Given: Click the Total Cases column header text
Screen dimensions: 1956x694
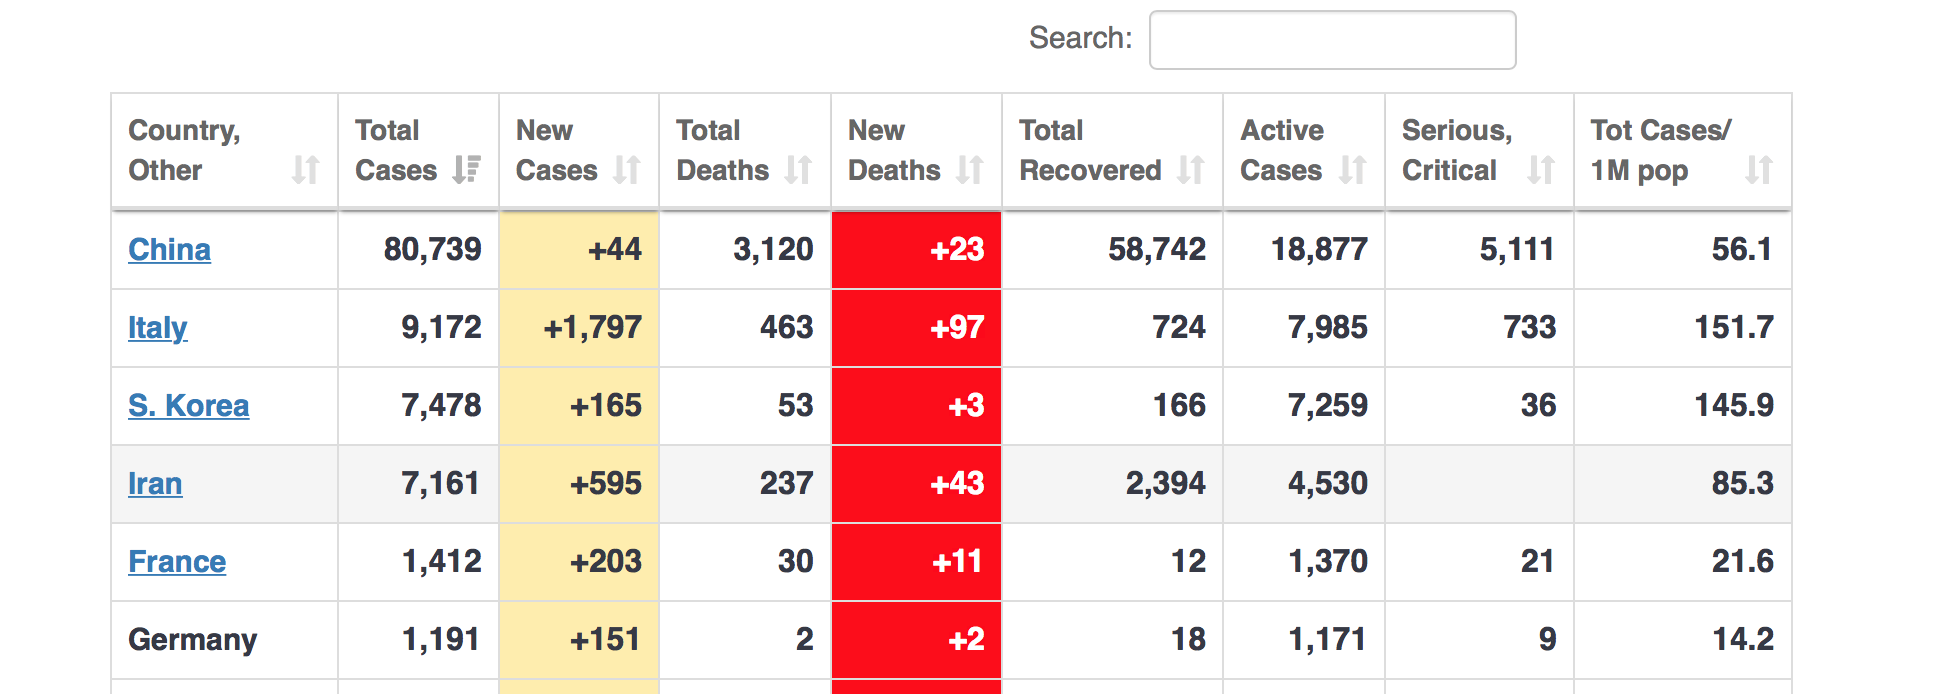Looking at the screenshot, I should [x=395, y=150].
